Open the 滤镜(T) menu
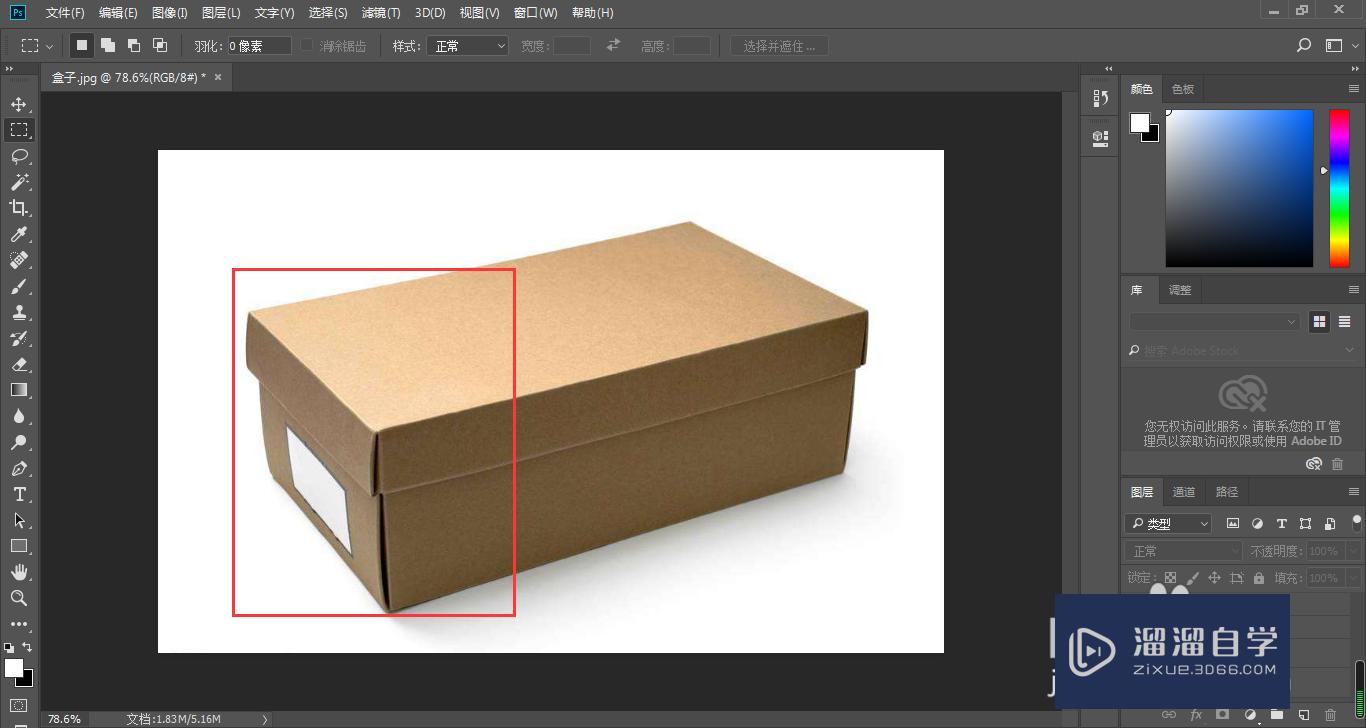The image size is (1366, 728). [x=381, y=13]
